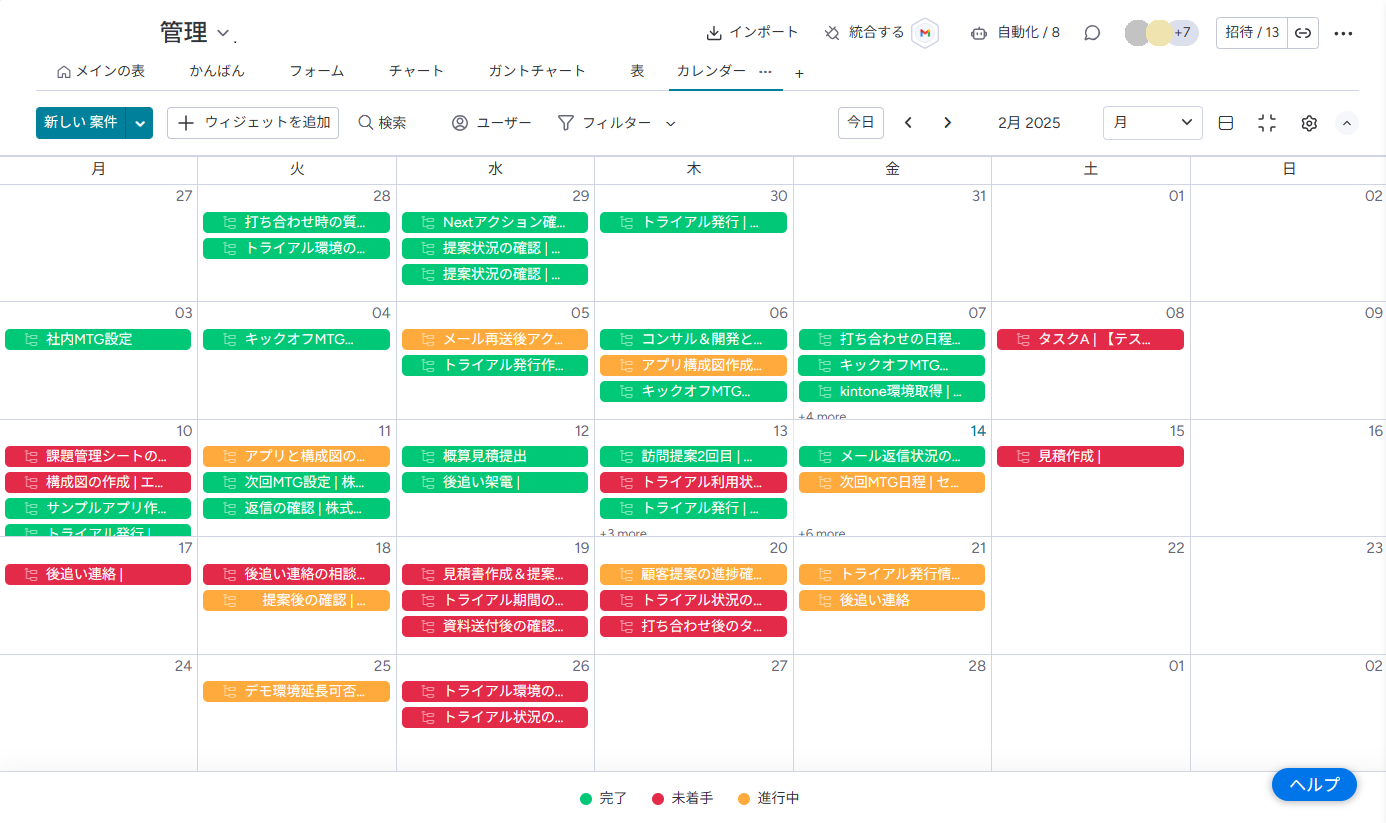Switch to the かんばん tab

217,71
